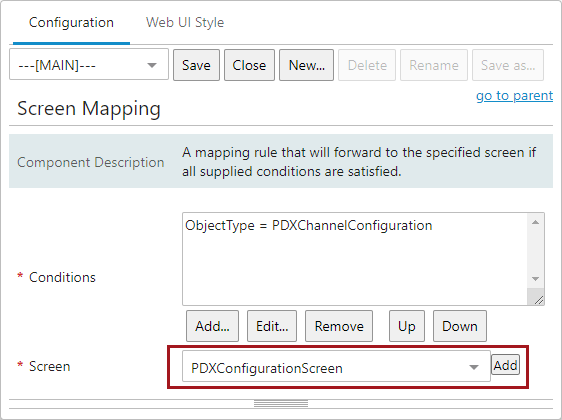Click the Add button beside the Screen dropdown
Image resolution: width=562 pixels, height=420 pixels.
(505, 365)
